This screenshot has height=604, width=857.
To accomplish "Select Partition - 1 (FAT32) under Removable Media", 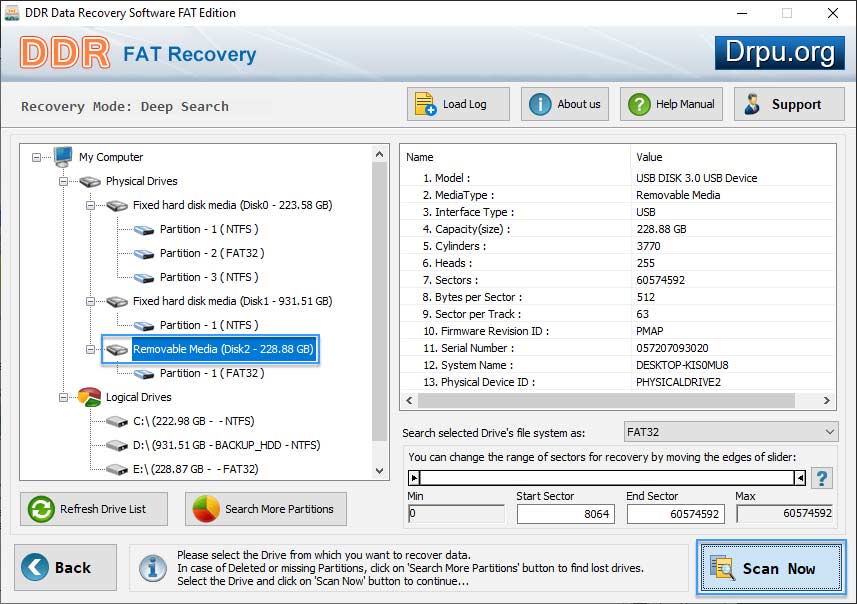I will [x=212, y=373].
